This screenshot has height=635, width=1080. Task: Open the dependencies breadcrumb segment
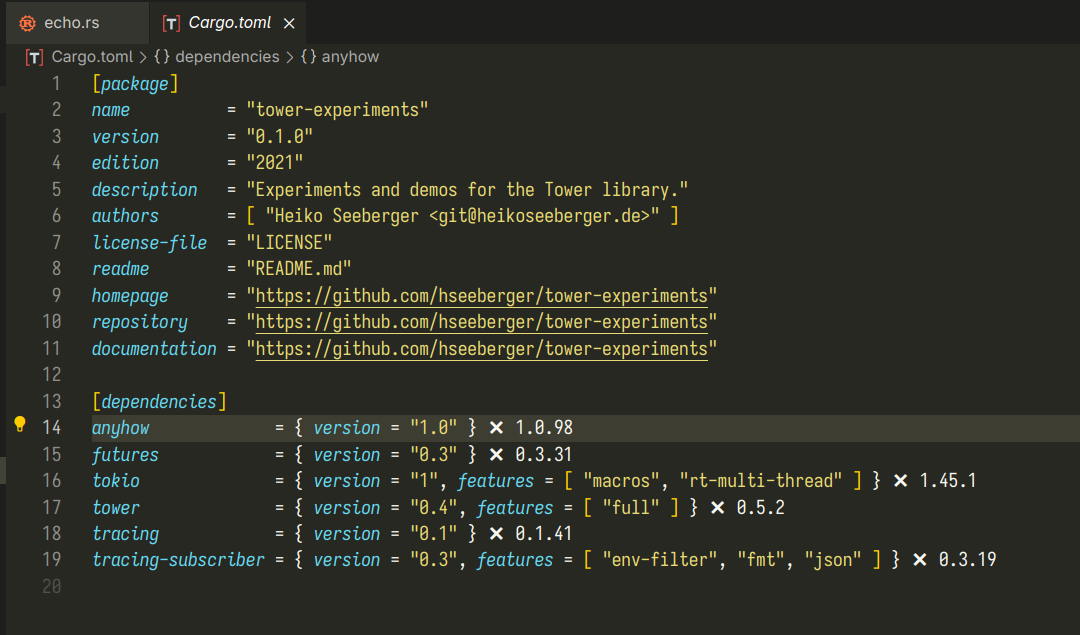(217, 56)
